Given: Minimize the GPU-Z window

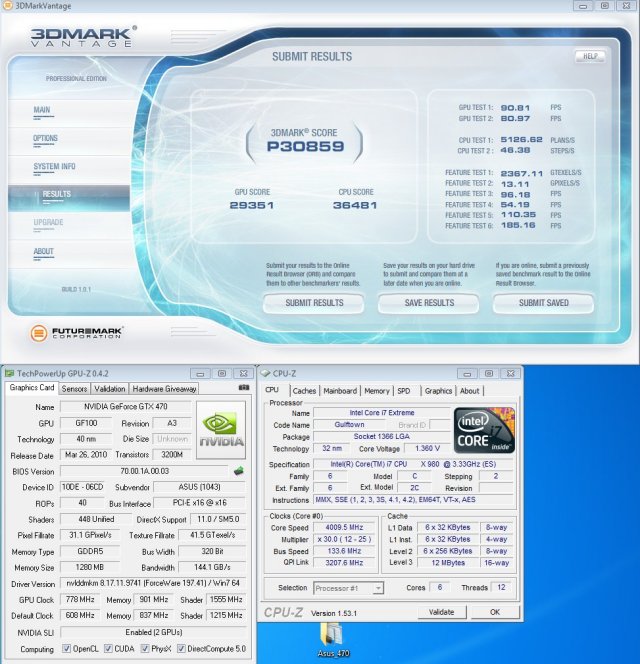Looking at the screenshot, I should point(200,374).
